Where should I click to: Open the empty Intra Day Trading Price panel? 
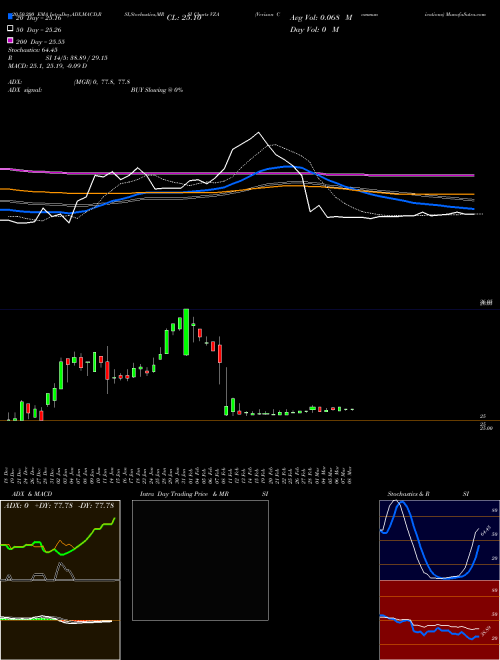[200, 560]
